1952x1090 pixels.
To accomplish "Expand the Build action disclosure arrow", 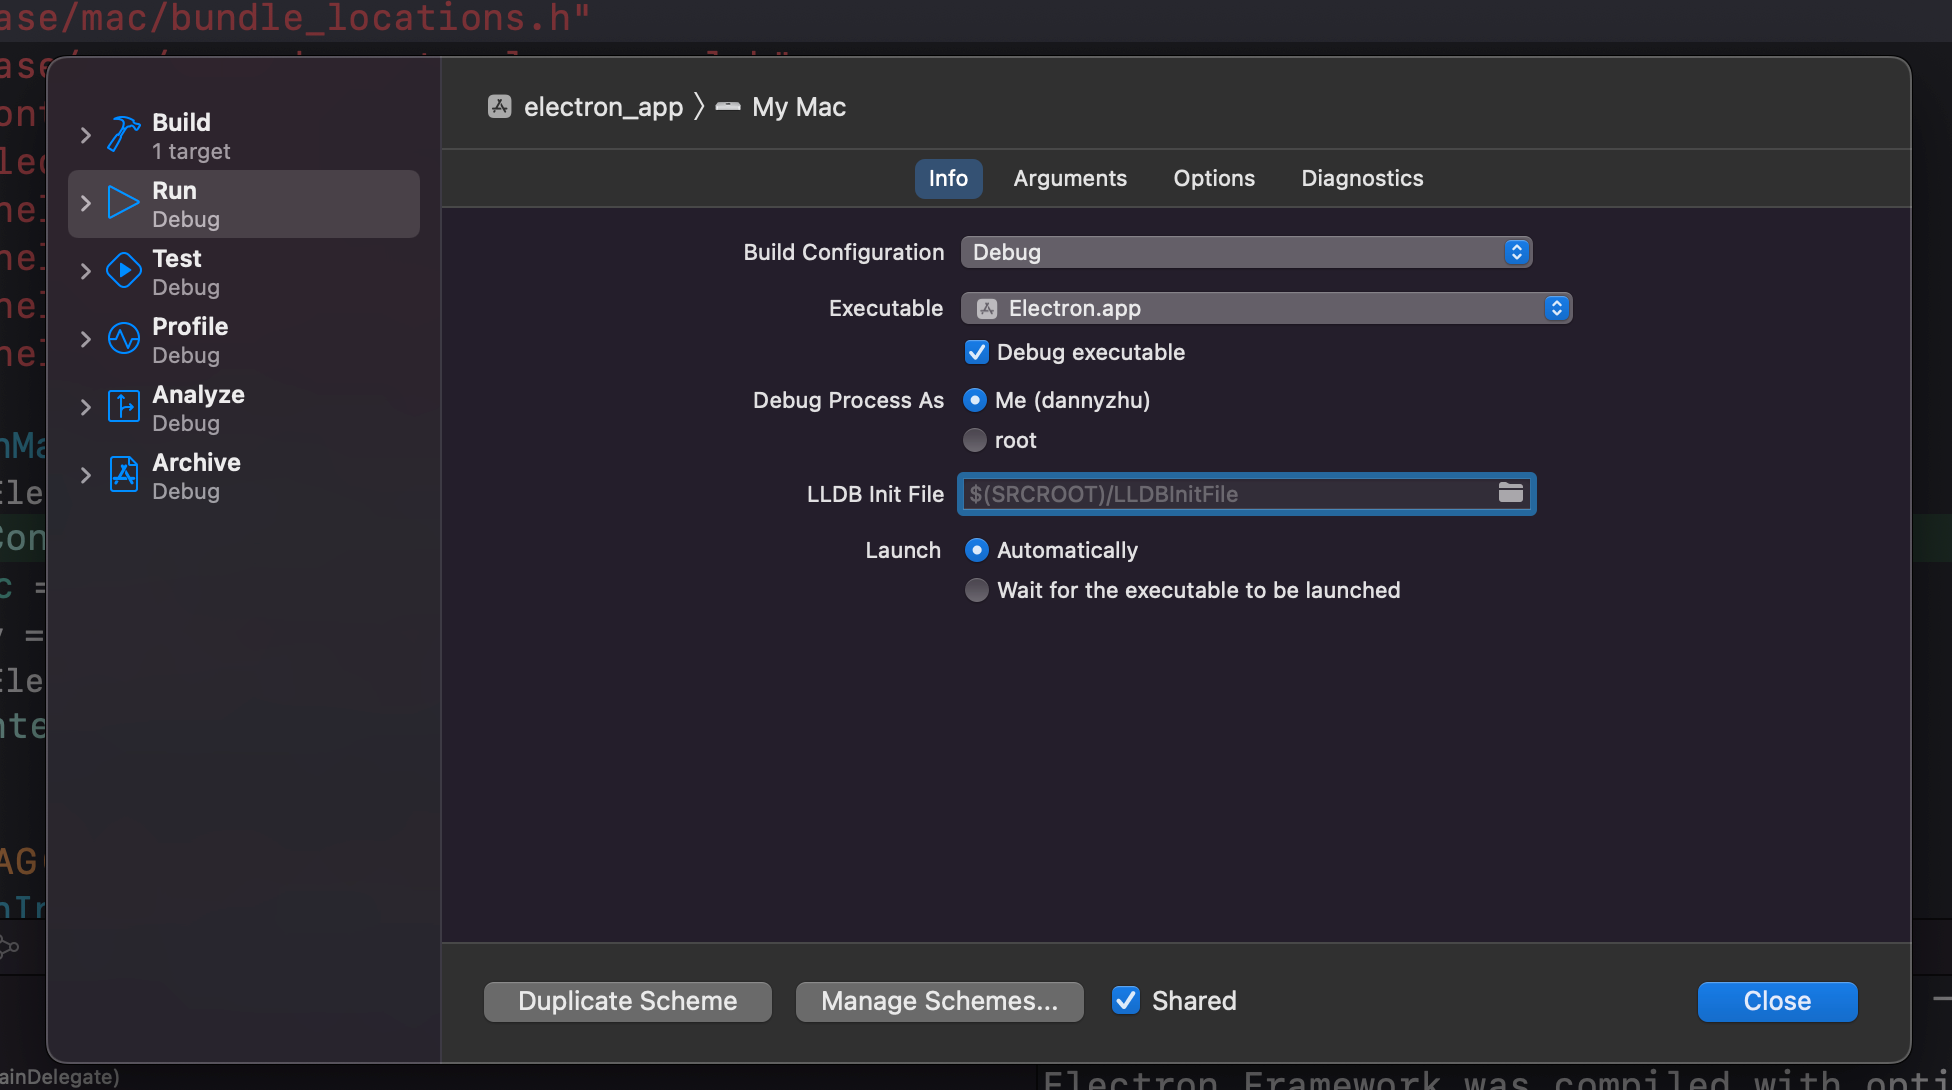I will 86,135.
